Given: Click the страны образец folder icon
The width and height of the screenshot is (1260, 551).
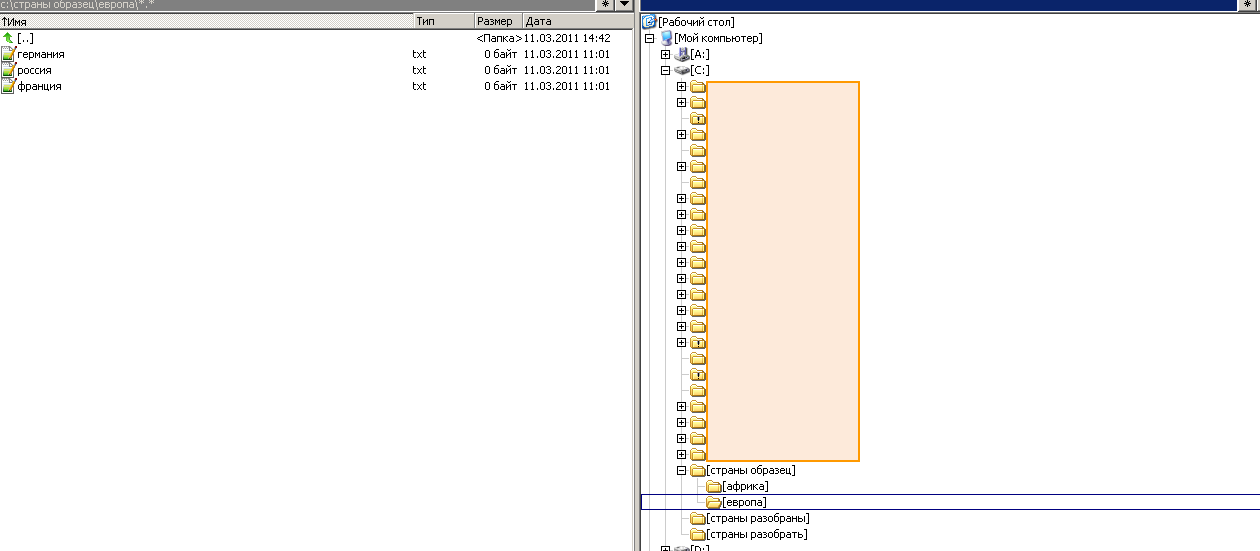Looking at the screenshot, I should pyautogui.click(x=698, y=470).
